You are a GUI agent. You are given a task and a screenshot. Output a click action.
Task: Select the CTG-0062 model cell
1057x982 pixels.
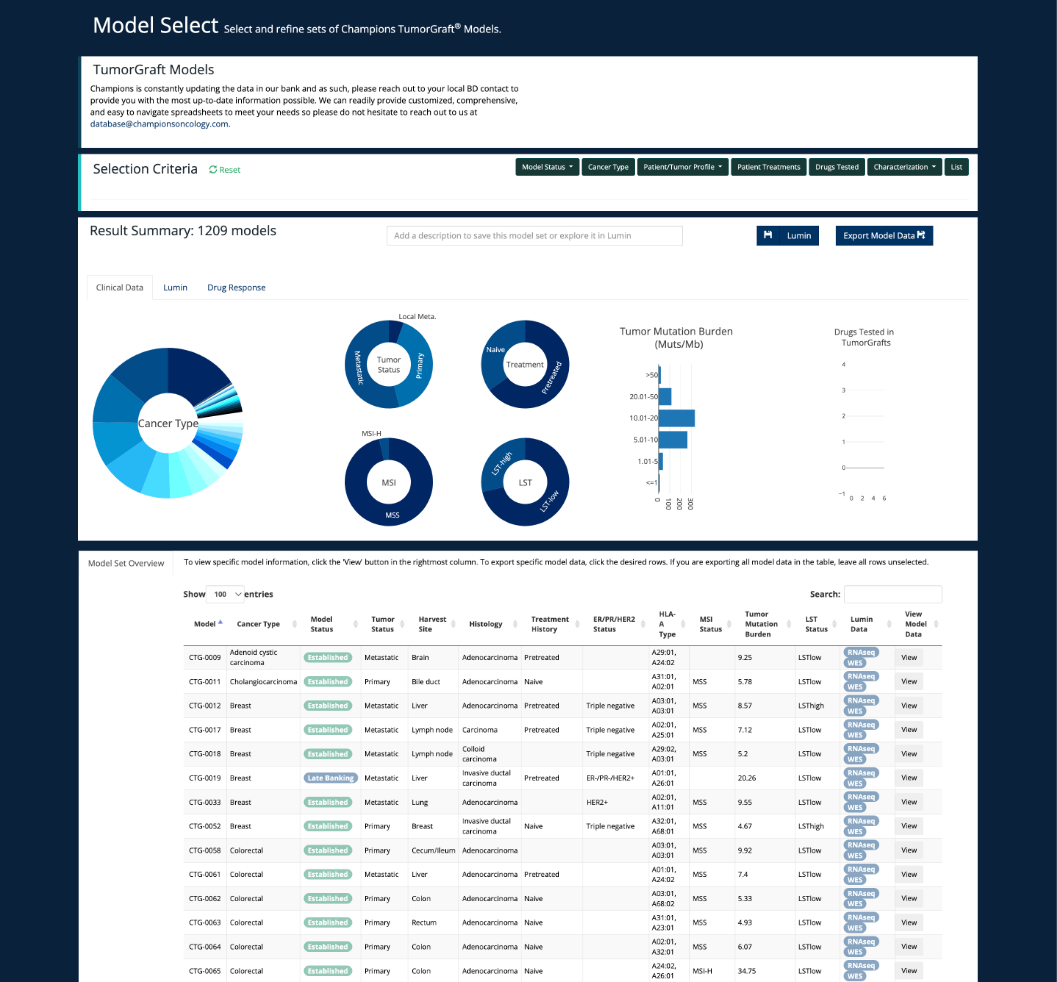pos(205,898)
